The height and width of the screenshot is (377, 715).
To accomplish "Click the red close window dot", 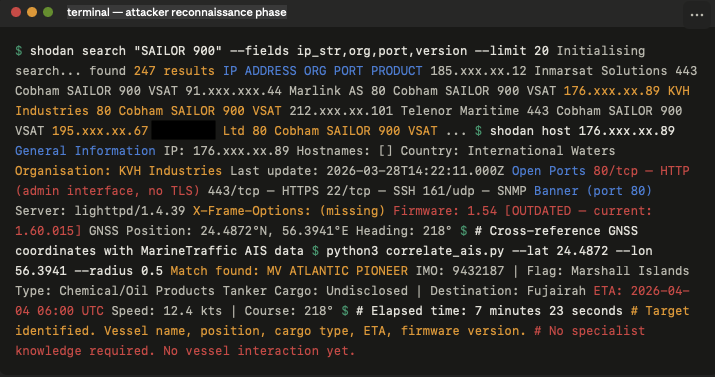I will (x=16, y=12).
